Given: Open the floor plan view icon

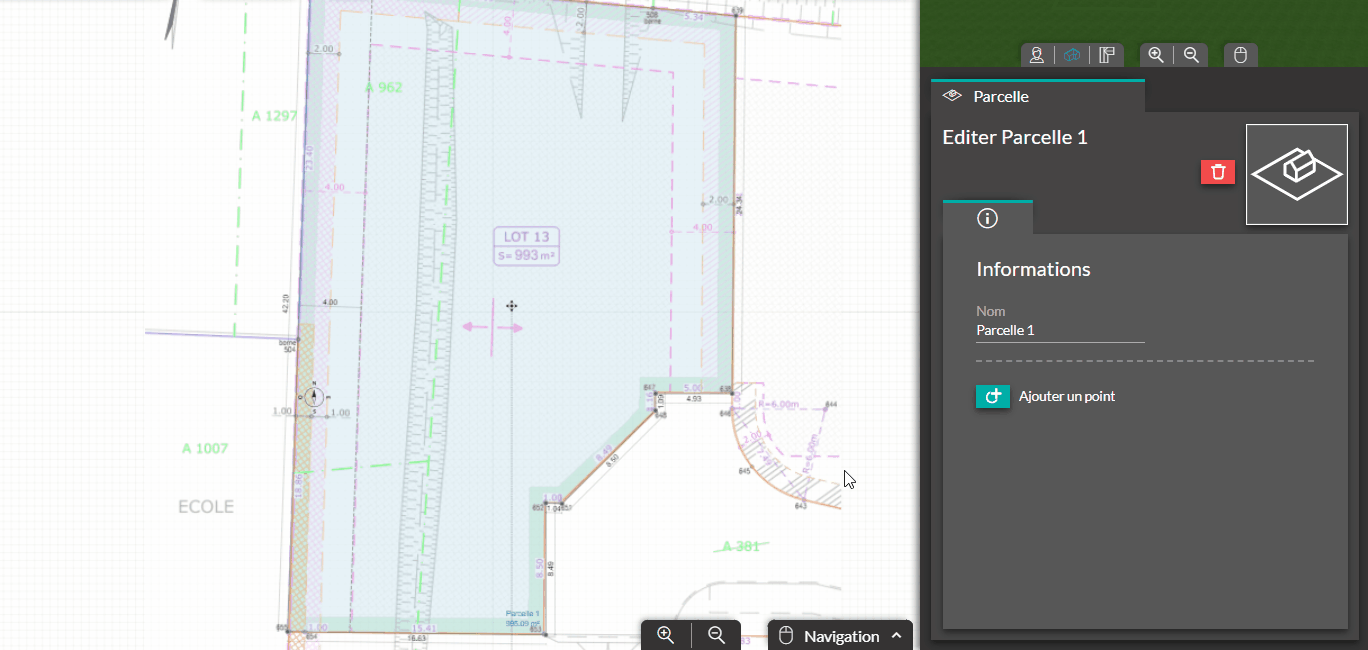Looking at the screenshot, I should click(x=1106, y=55).
